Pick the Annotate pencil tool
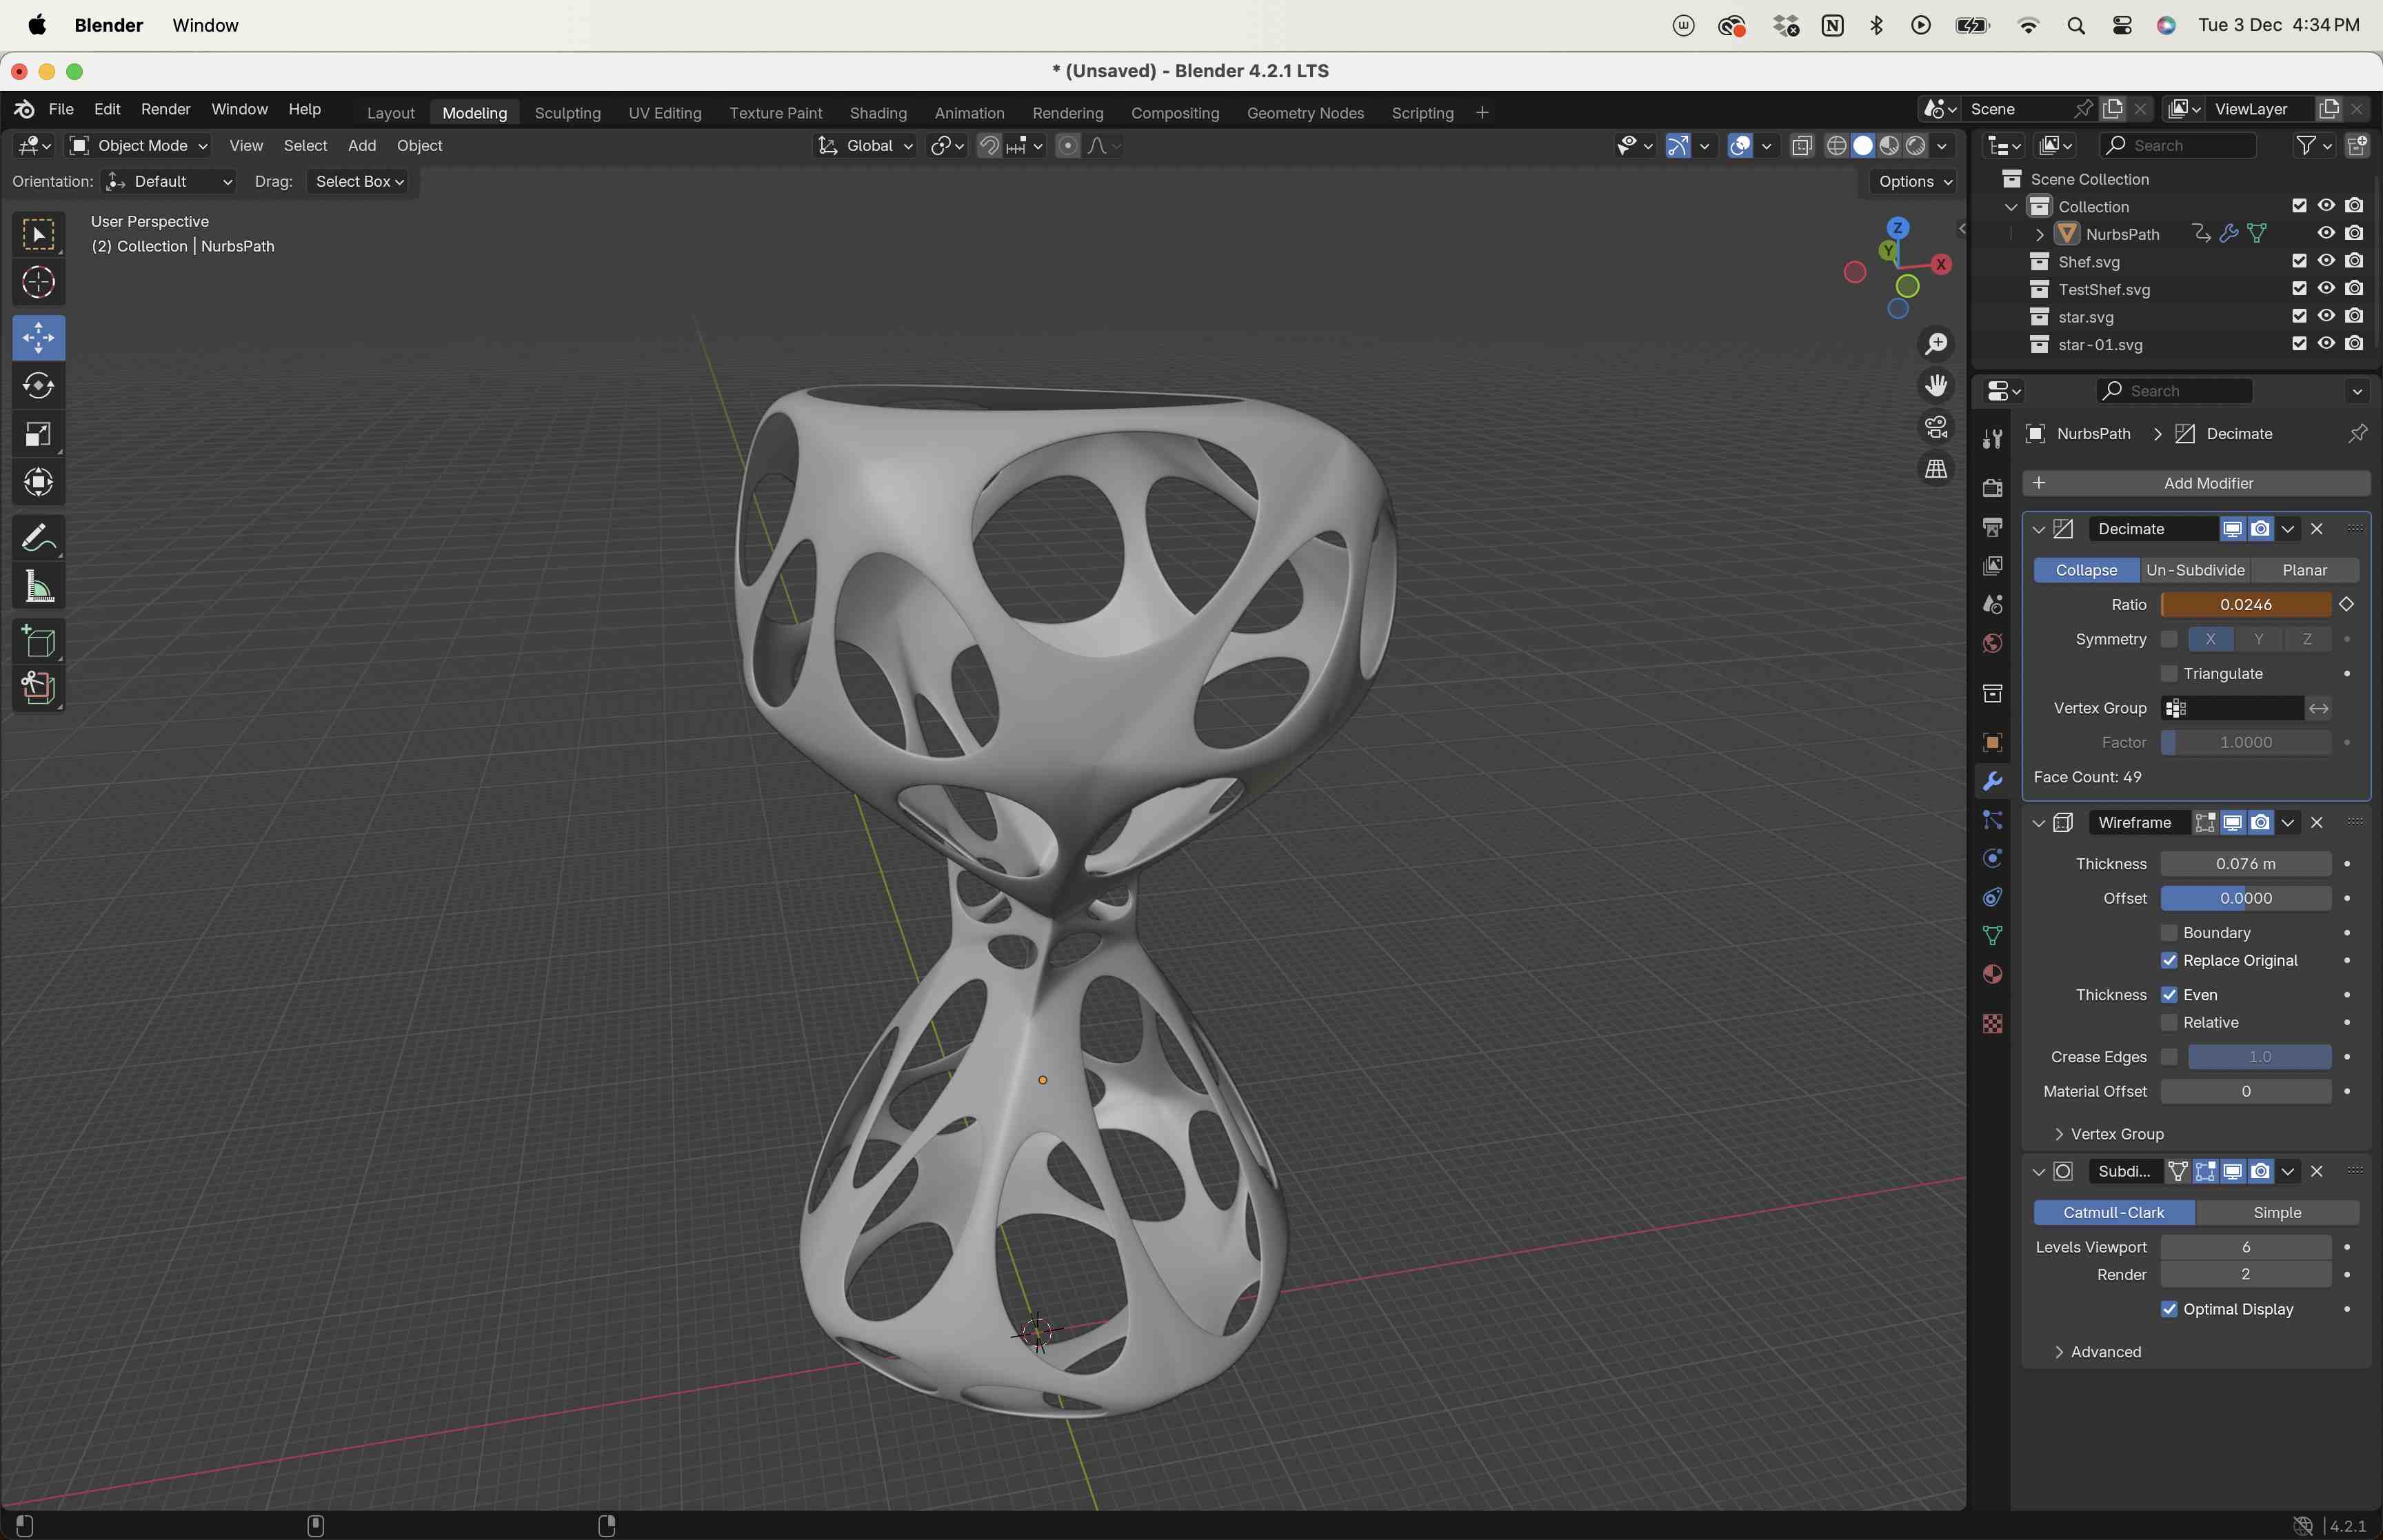Image resolution: width=2383 pixels, height=1540 pixels. [38, 538]
